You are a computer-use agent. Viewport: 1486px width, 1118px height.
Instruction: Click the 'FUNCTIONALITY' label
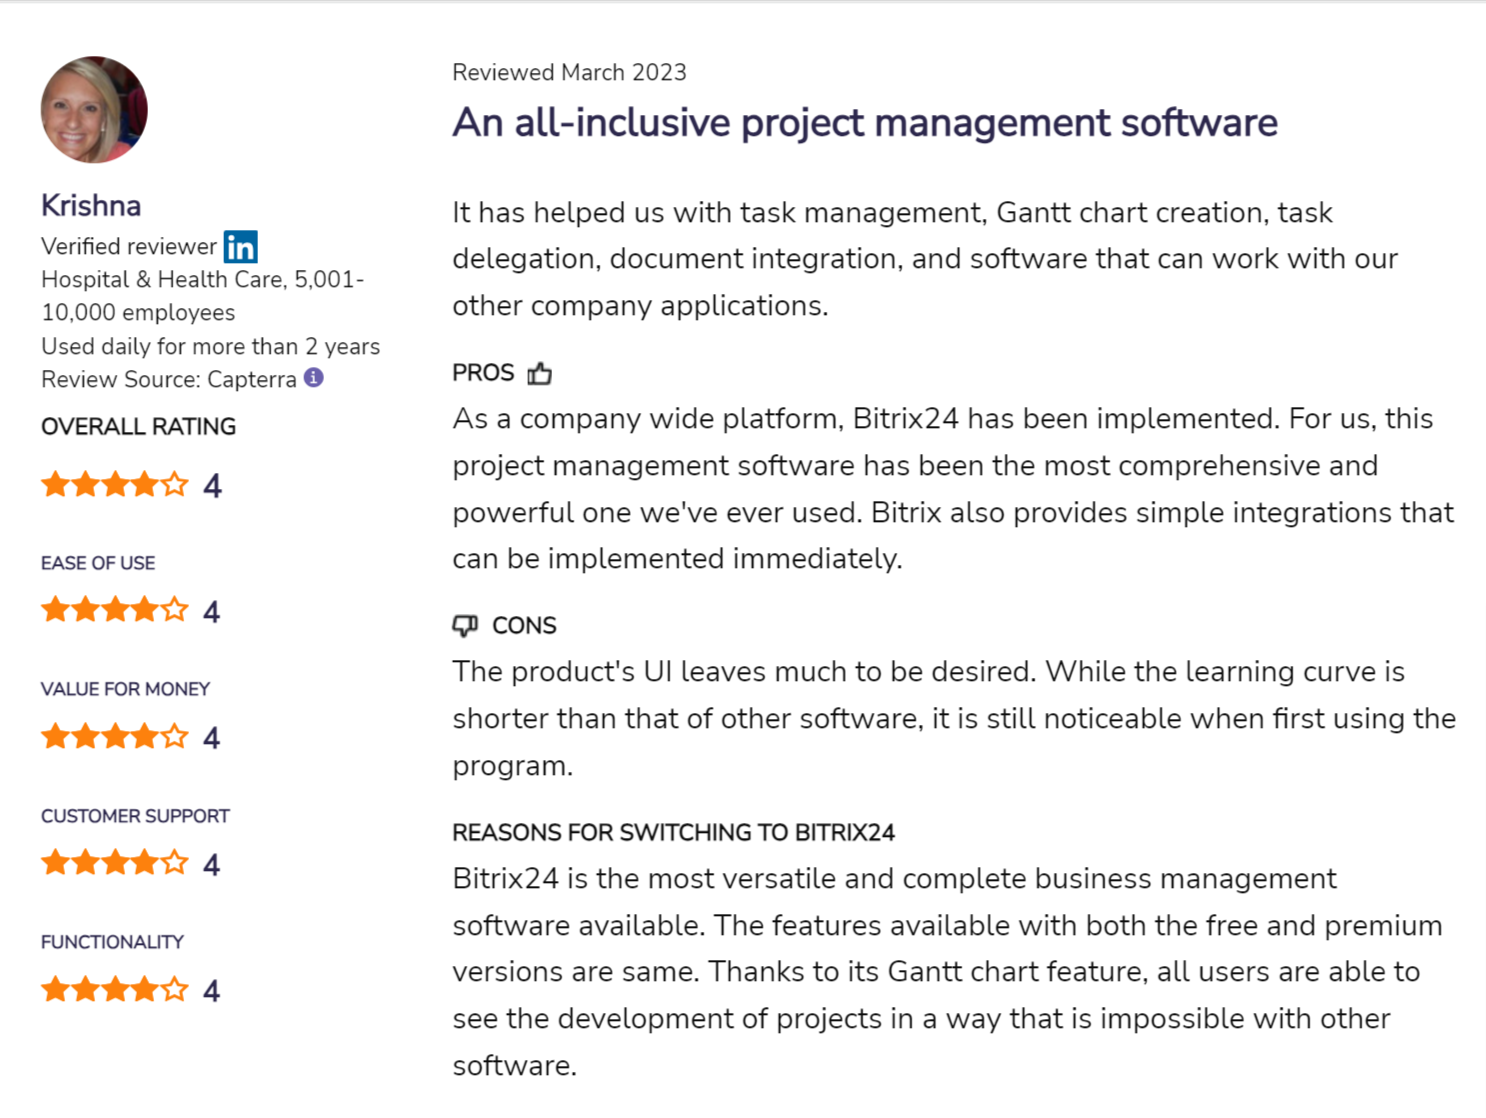[x=113, y=942]
